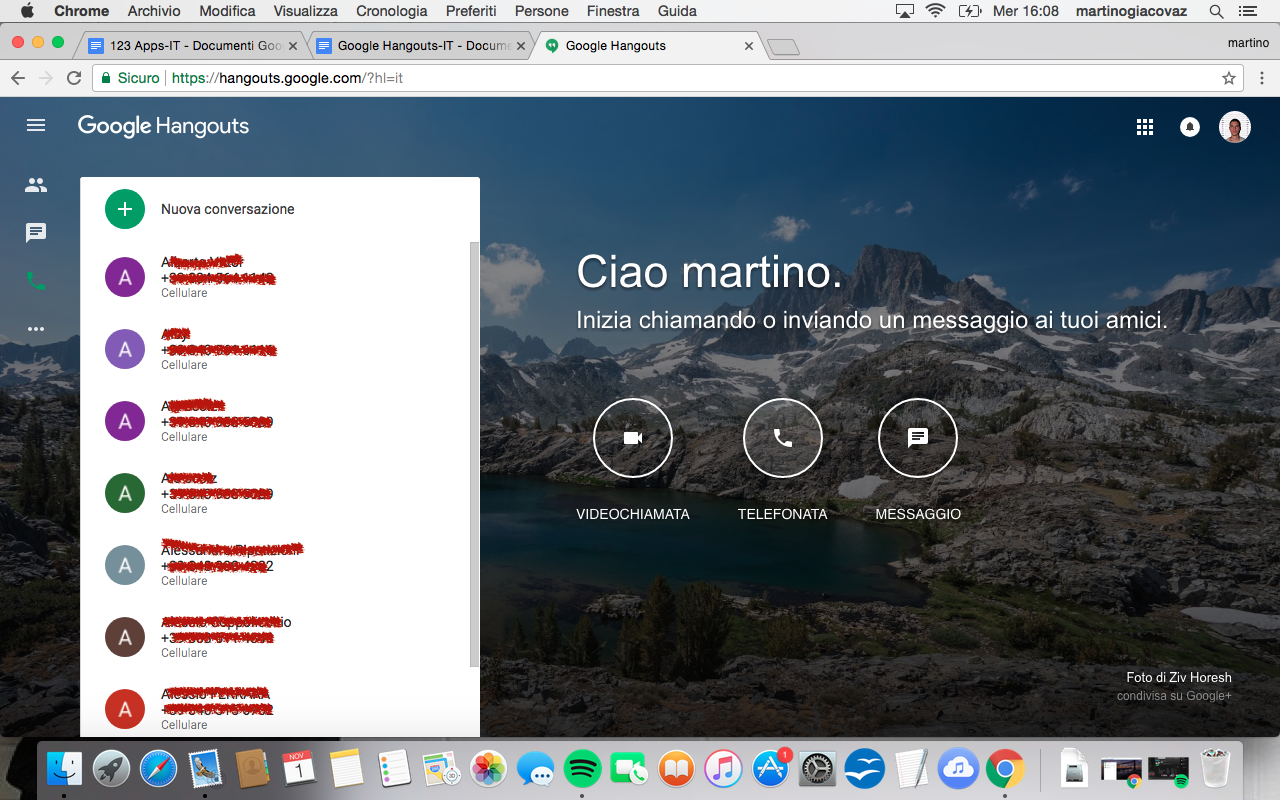Open the Finestra menu
This screenshot has height=800, width=1280.
point(613,11)
